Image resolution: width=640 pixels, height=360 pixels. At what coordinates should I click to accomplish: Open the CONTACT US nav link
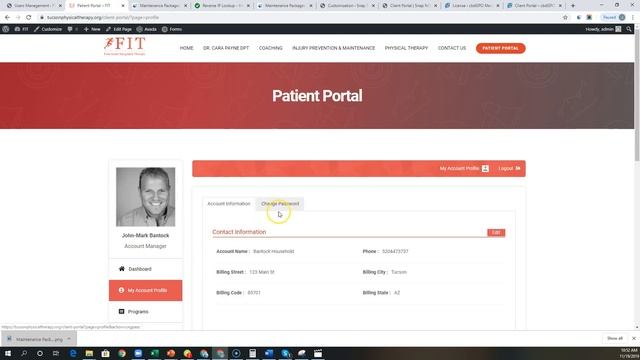tap(452, 48)
